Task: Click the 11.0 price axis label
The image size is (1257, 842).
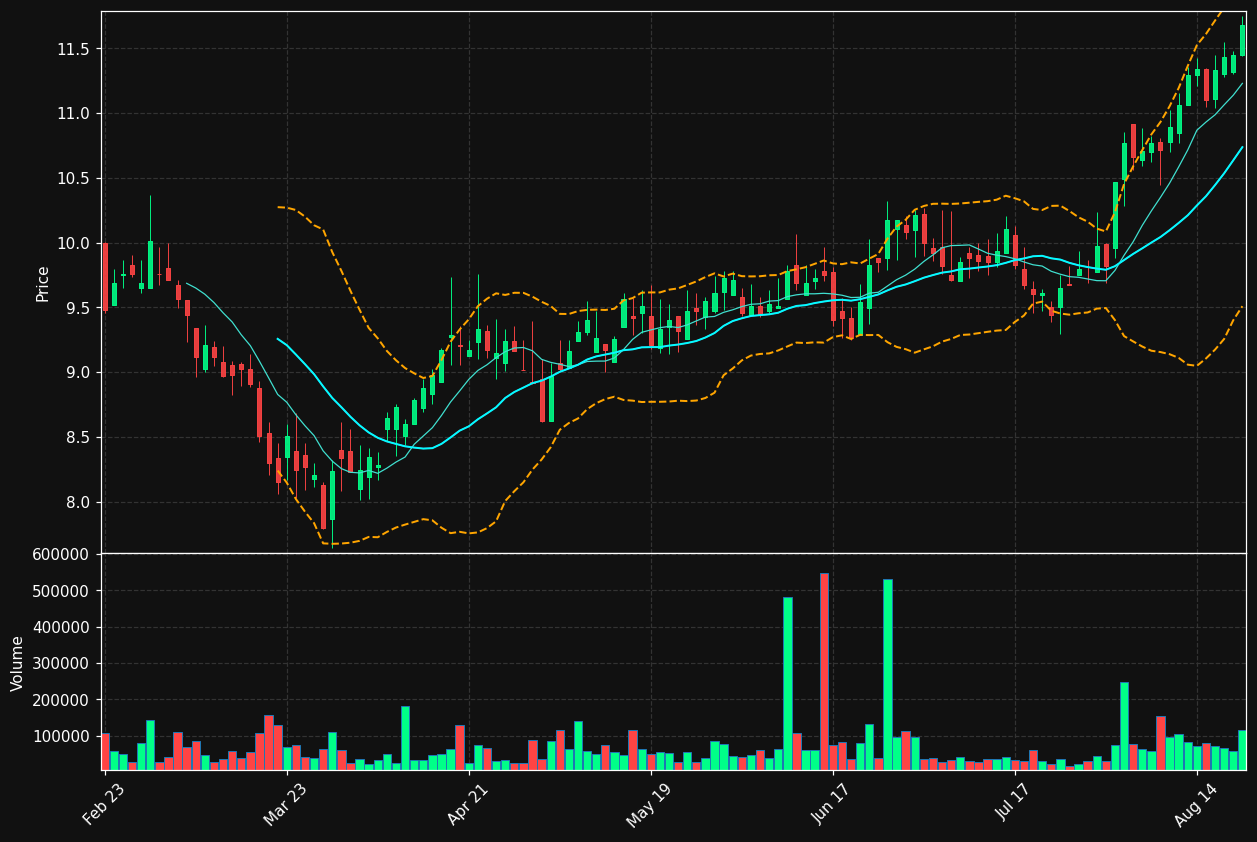Action: tap(72, 114)
